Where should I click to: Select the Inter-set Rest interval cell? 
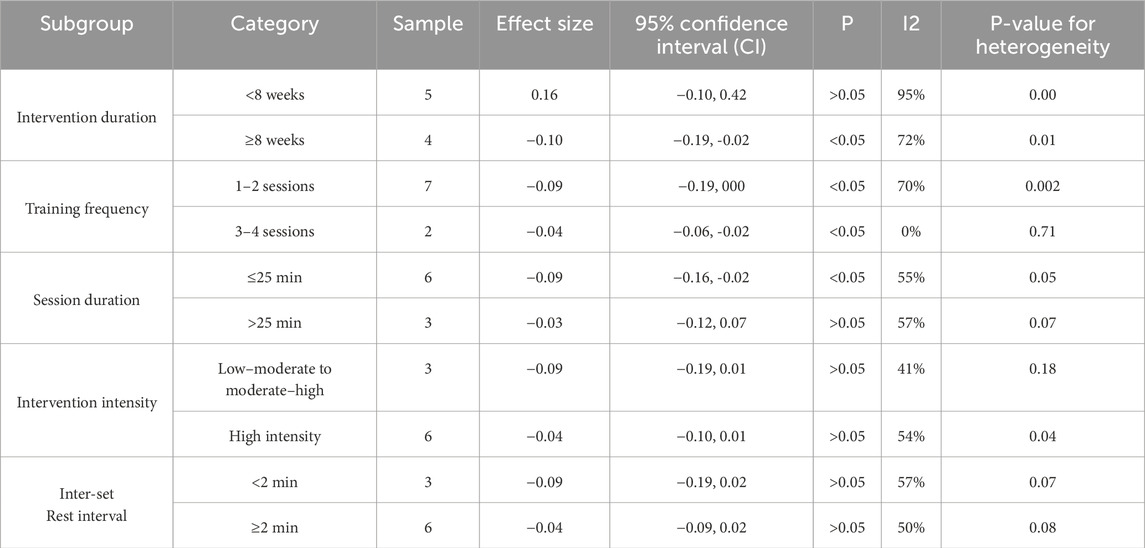click(x=87, y=505)
